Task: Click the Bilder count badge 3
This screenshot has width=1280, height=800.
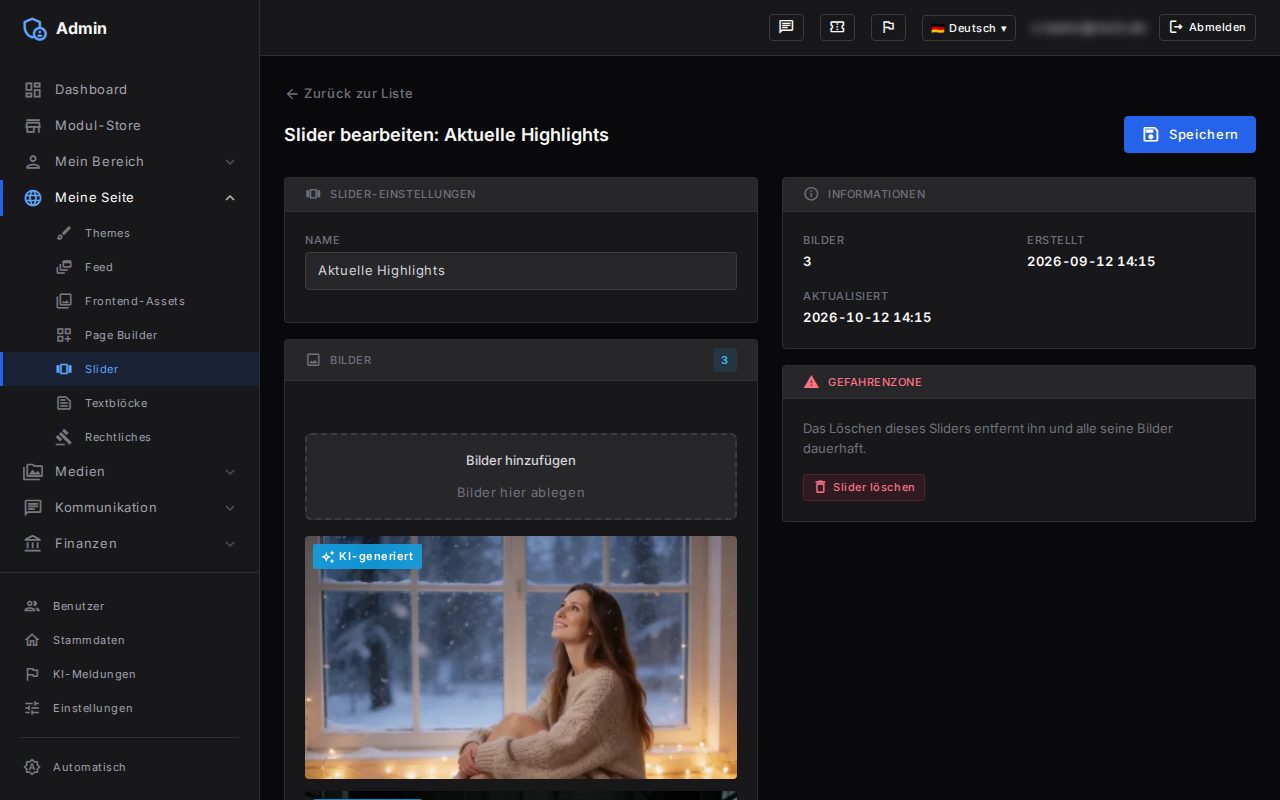Action: (x=725, y=360)
